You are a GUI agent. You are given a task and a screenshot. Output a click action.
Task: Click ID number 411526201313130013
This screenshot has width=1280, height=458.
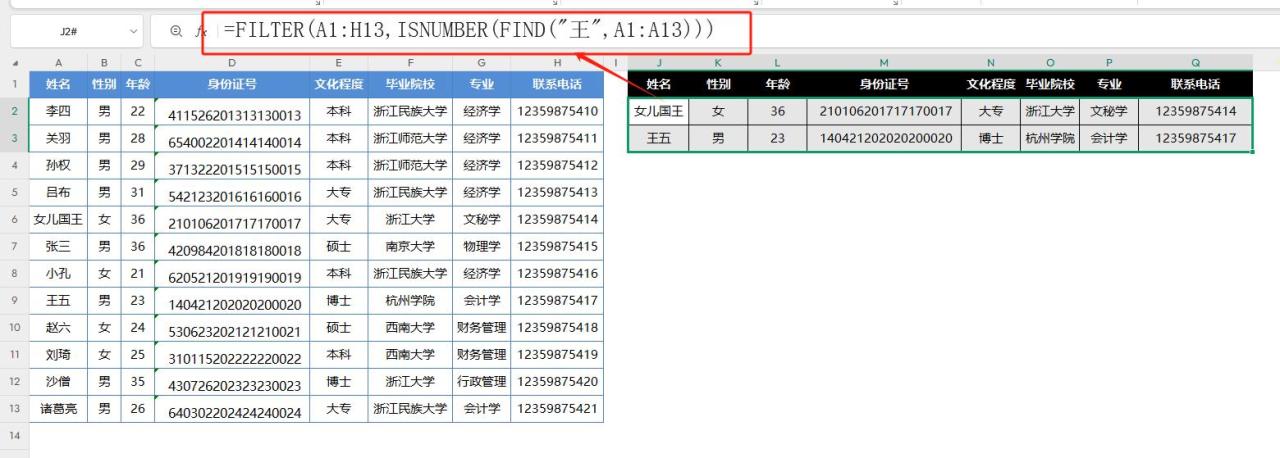[231, 111]
